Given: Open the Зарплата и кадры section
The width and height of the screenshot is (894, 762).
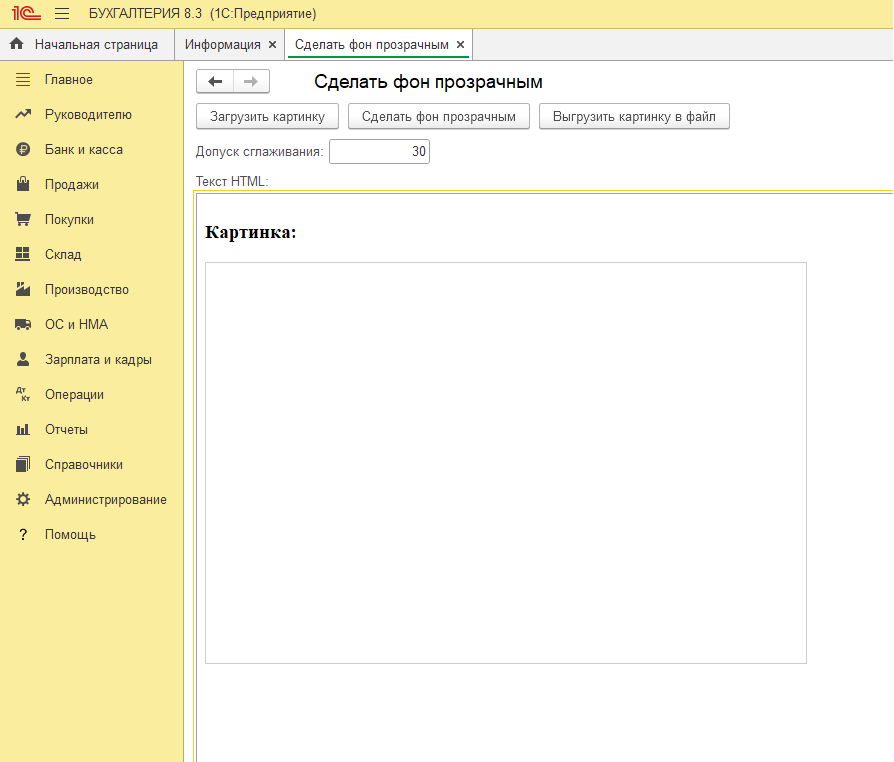Looking at the screenshot, I should (98, 359).
